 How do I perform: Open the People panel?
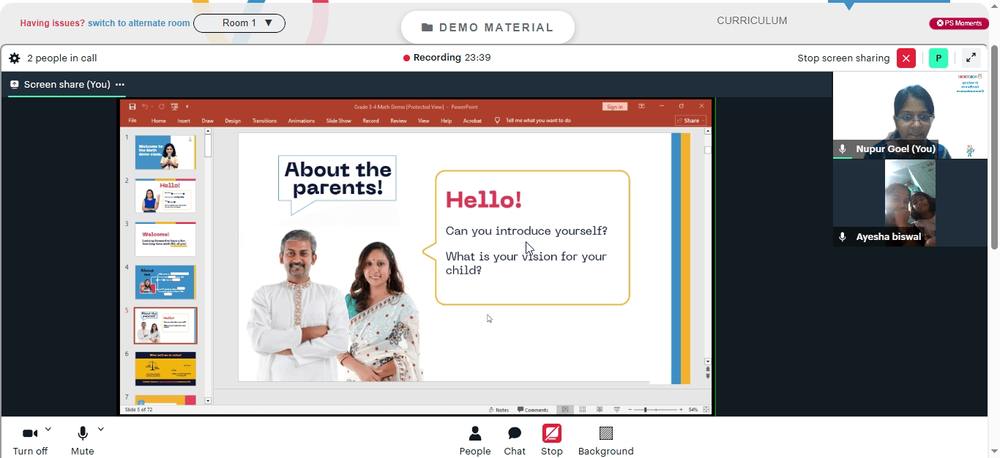(x=475, y=441)
